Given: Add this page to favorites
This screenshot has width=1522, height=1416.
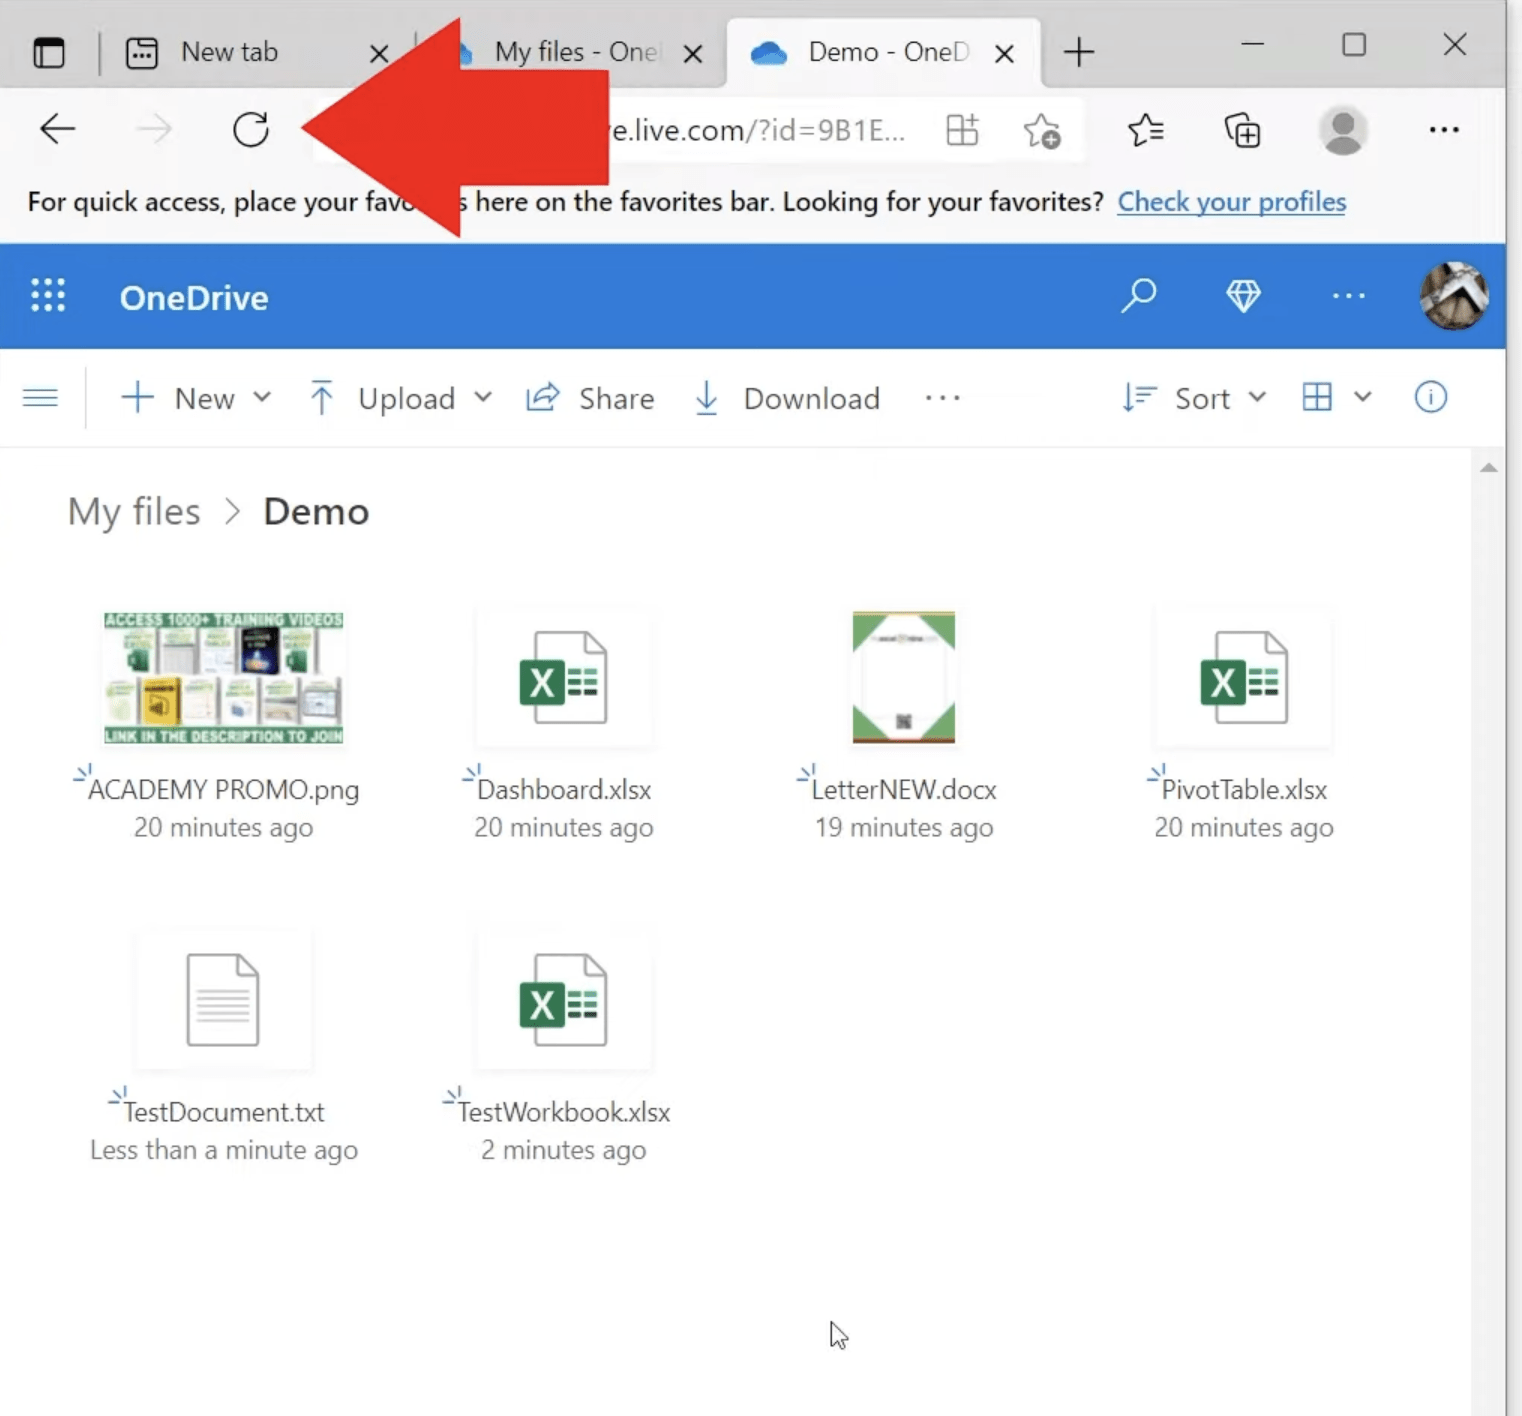Looking at the screenshot, I should [x=1042, y=130].
